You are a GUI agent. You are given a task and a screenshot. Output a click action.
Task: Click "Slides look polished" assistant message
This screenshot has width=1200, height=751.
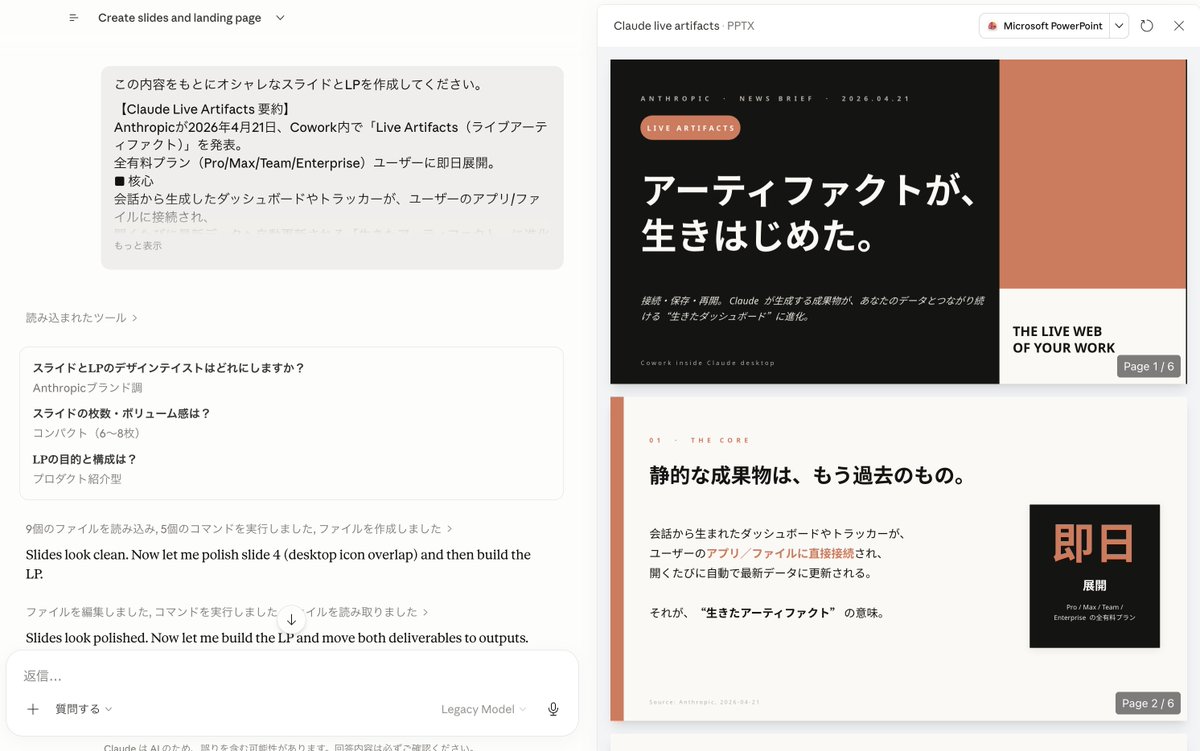(277, 638)
